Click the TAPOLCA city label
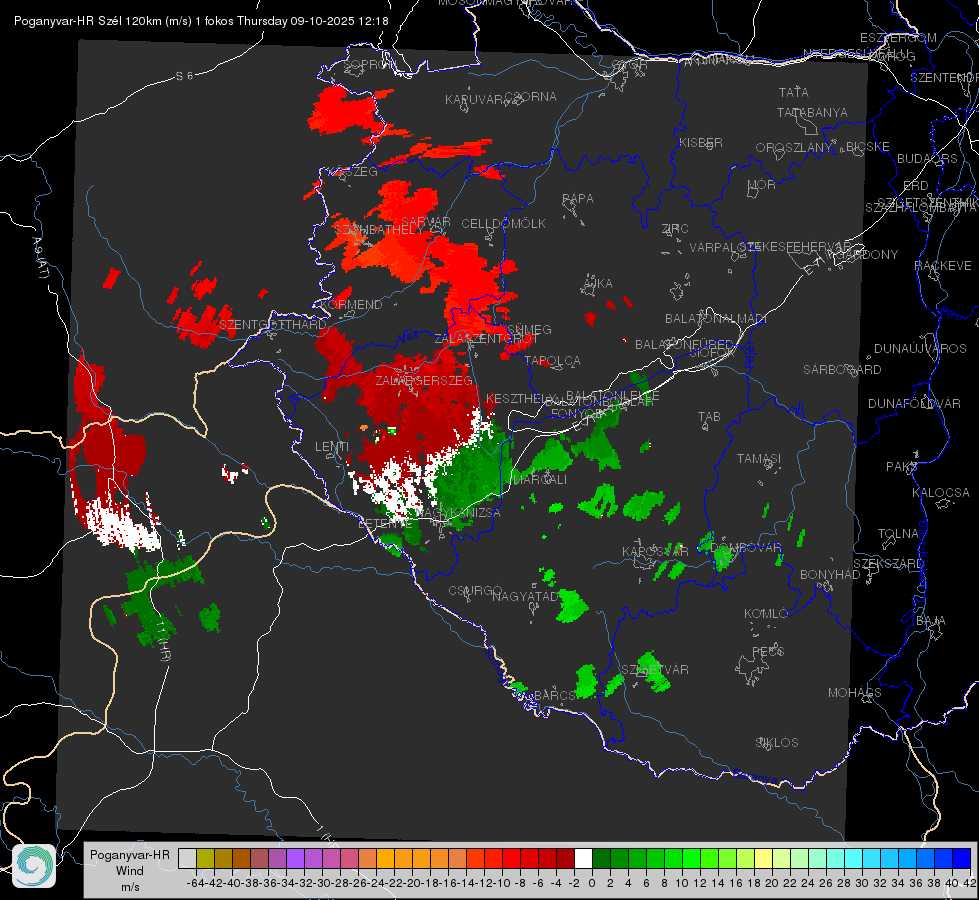The height and width of the screenshot is (900, 979). [x=553, y=360]
